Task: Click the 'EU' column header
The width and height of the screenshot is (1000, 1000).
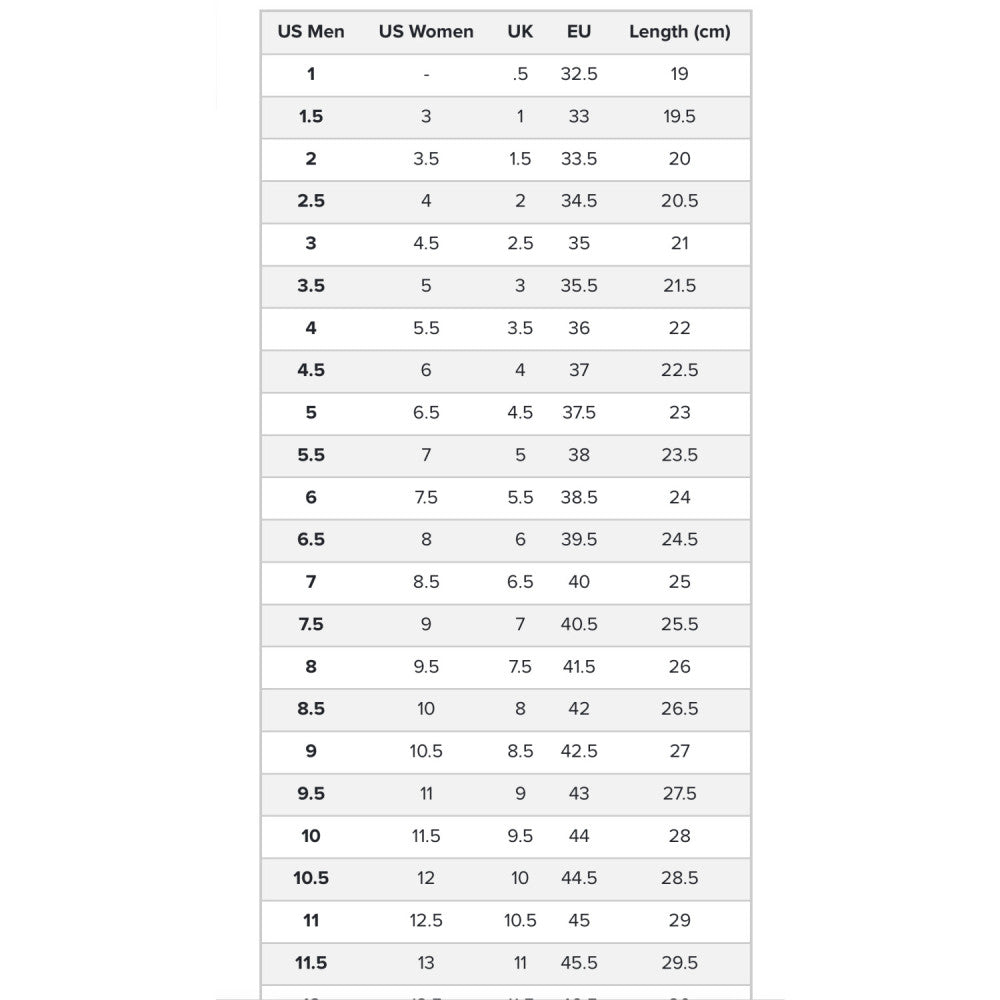Action: (x=579, y=32)
